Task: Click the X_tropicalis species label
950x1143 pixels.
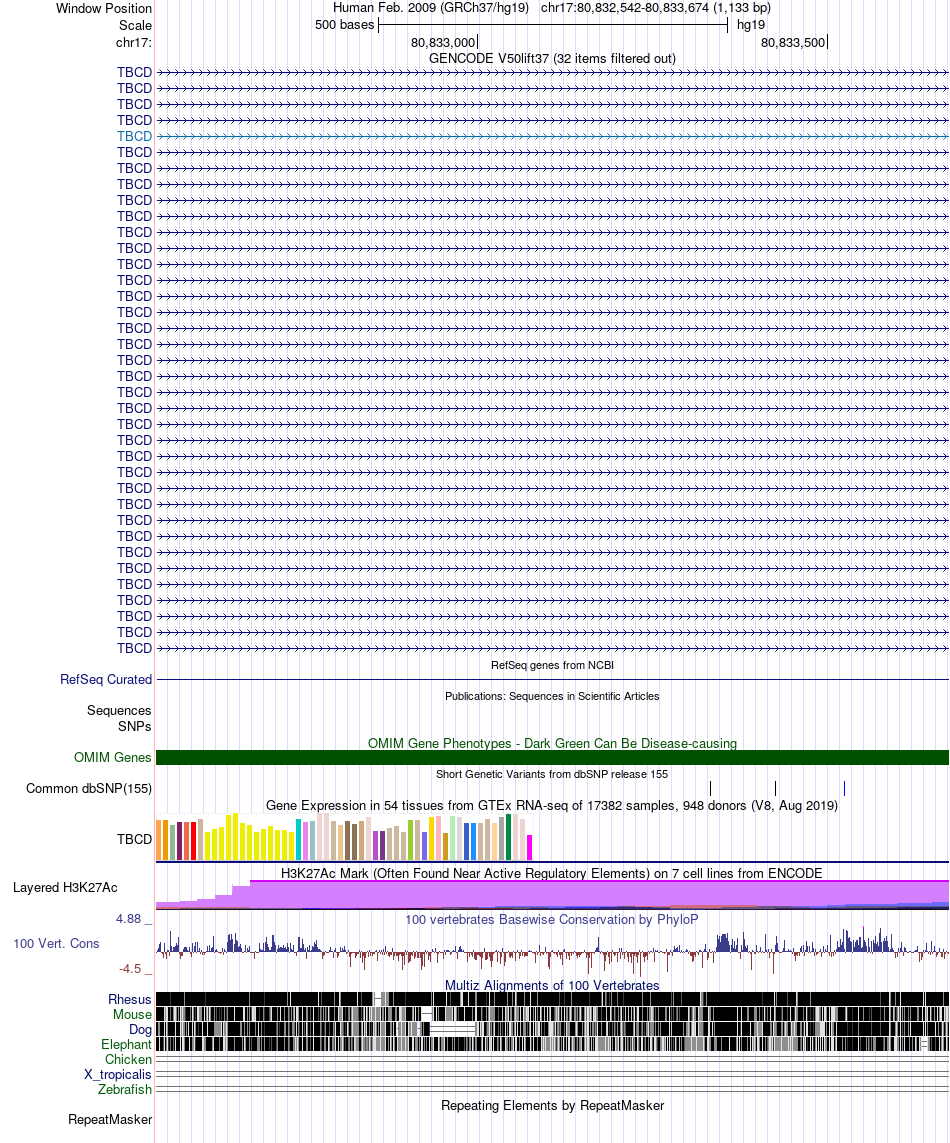Action: (x=117, y=1074)
